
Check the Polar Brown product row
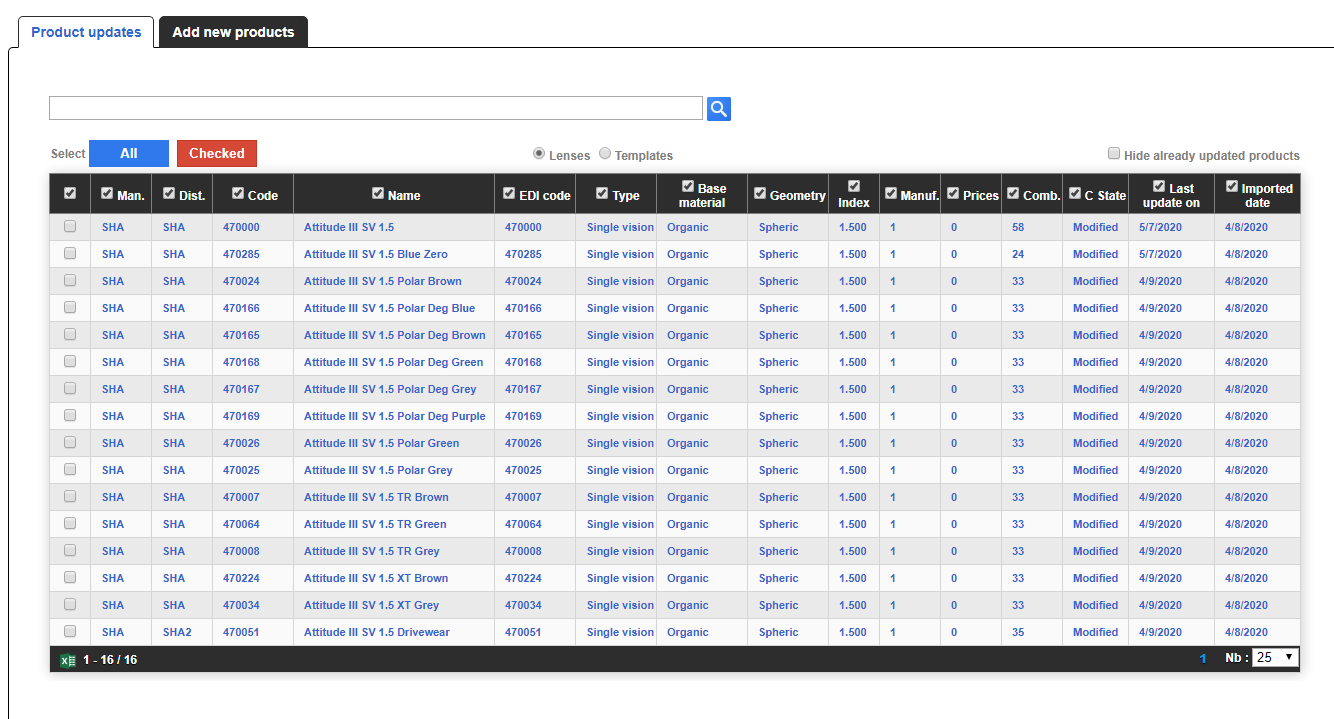(x=70, y=281)
